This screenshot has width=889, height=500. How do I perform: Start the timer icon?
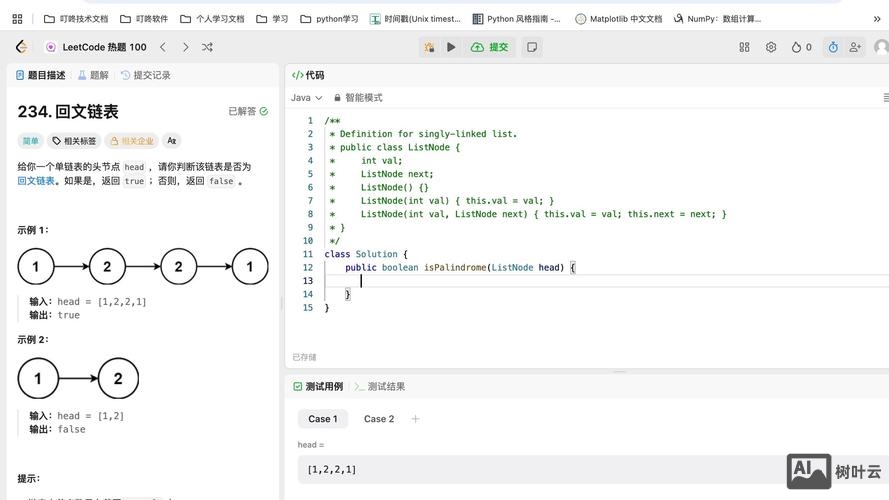click(833, 47)
